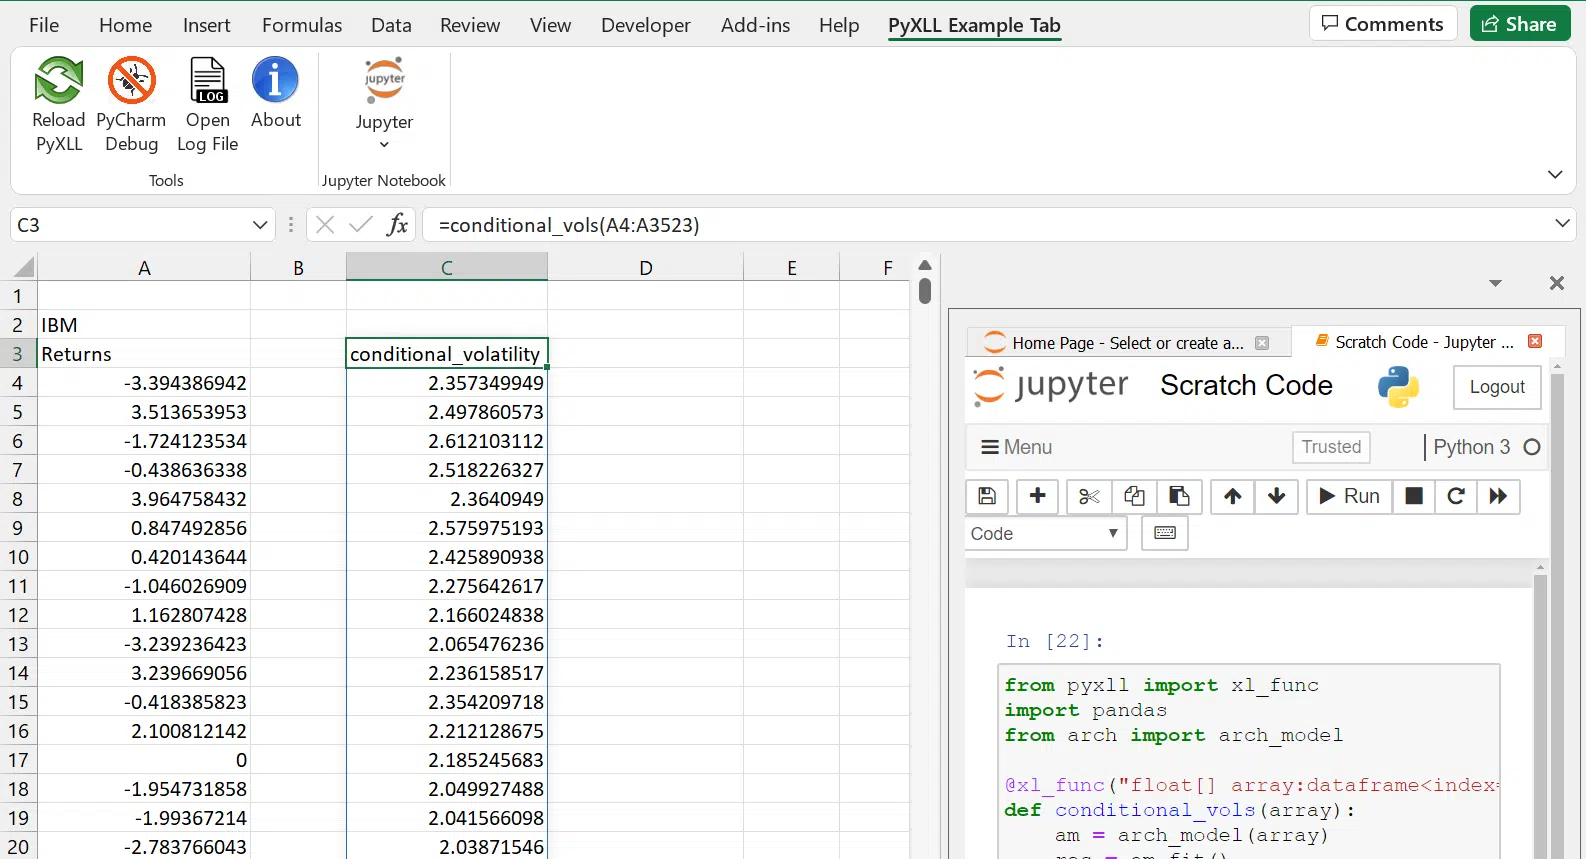Log out of Jupyter
The image size is (1586, 859).
click(1497, 387)
